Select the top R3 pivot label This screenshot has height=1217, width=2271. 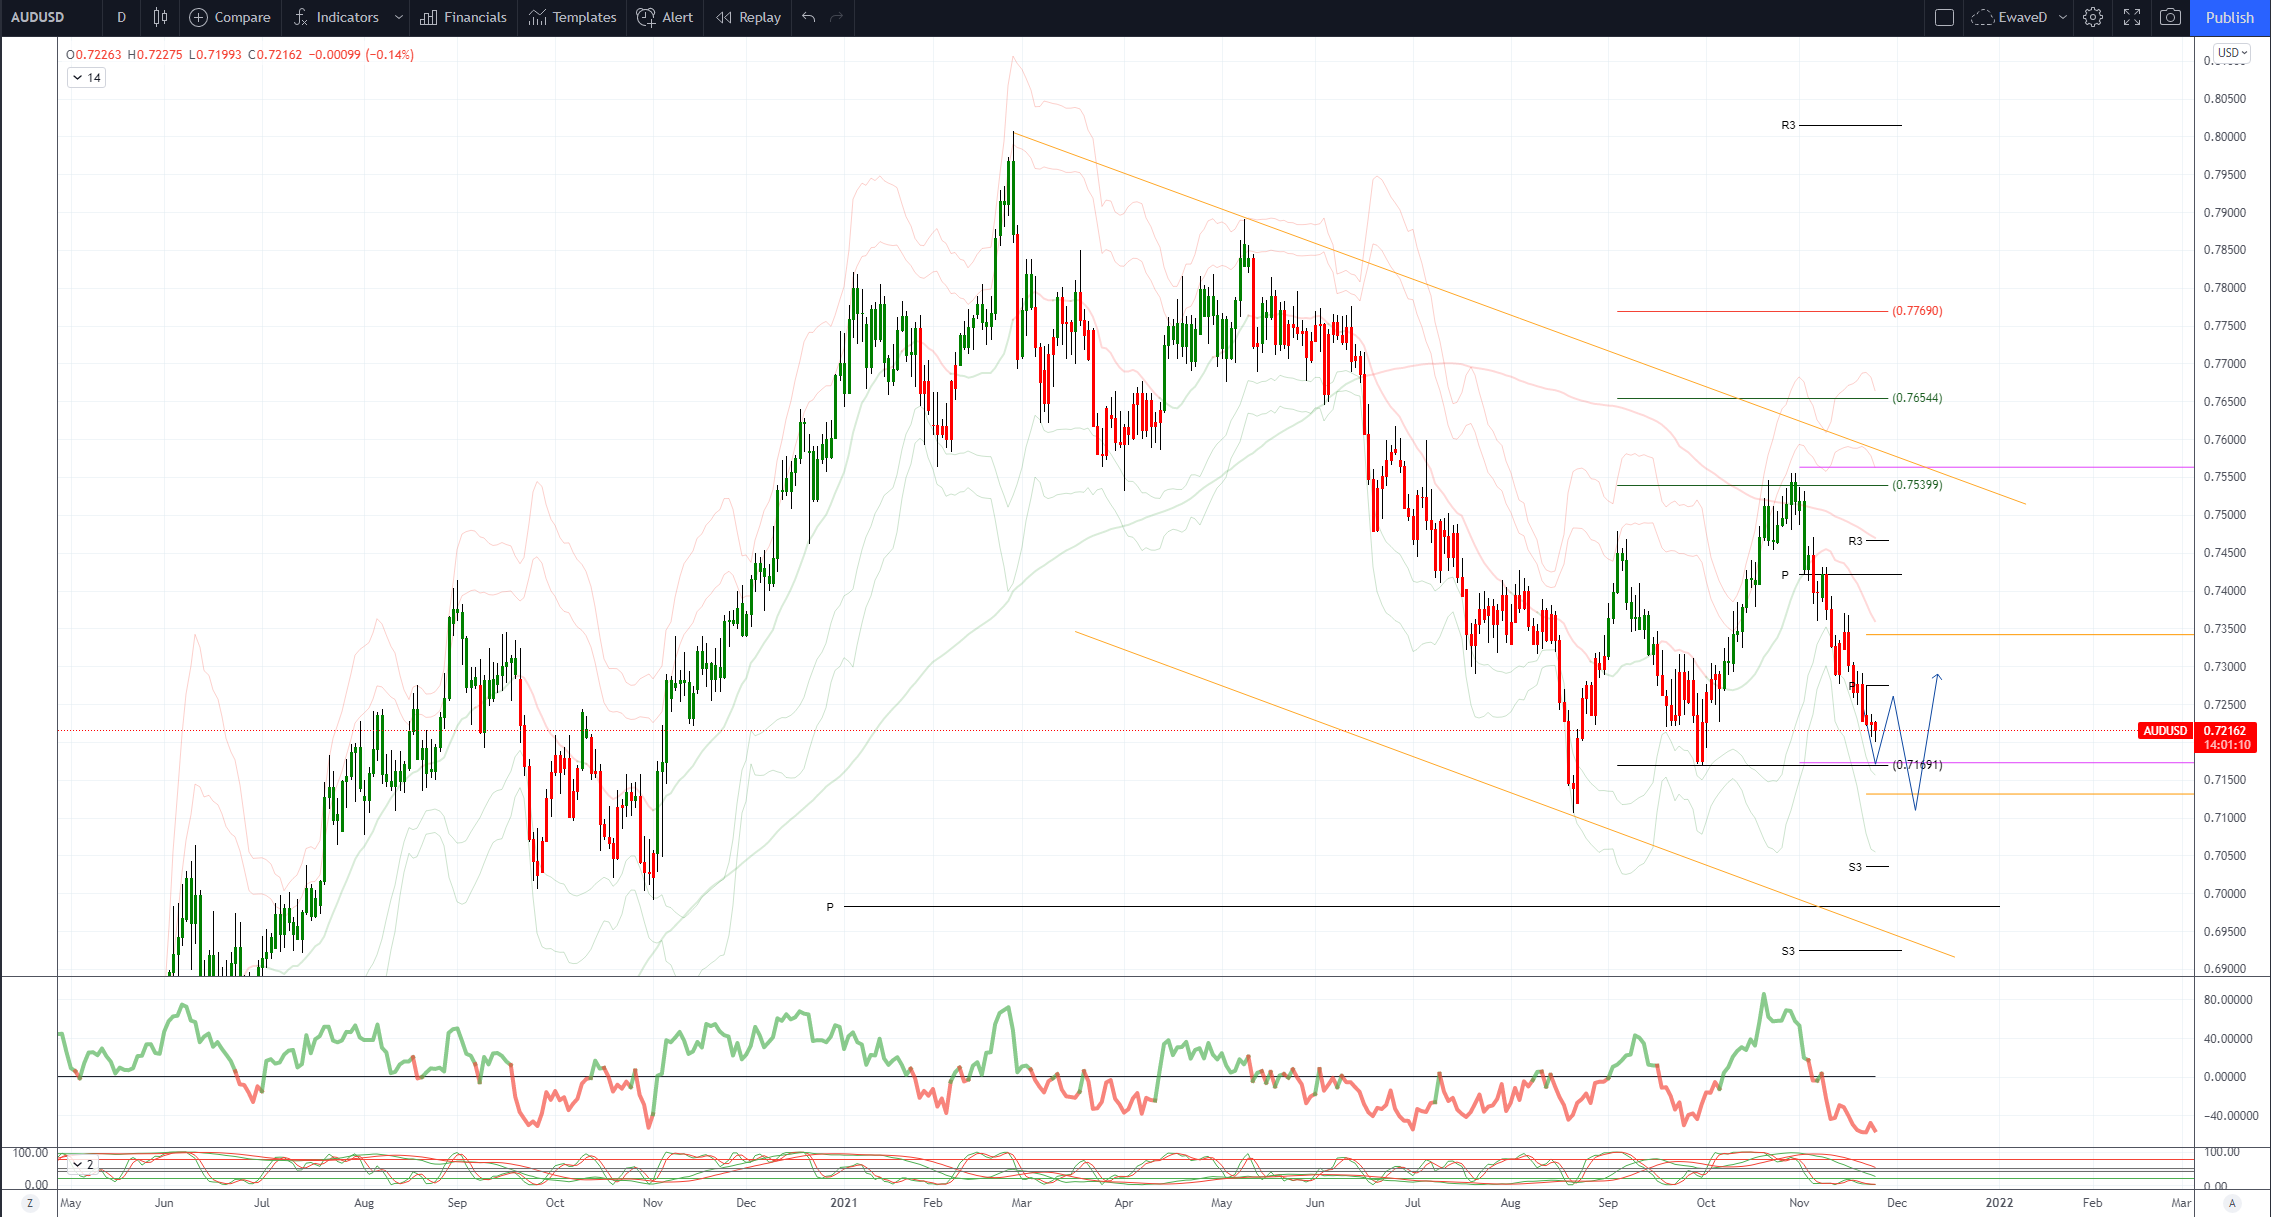pos(1788,125)
